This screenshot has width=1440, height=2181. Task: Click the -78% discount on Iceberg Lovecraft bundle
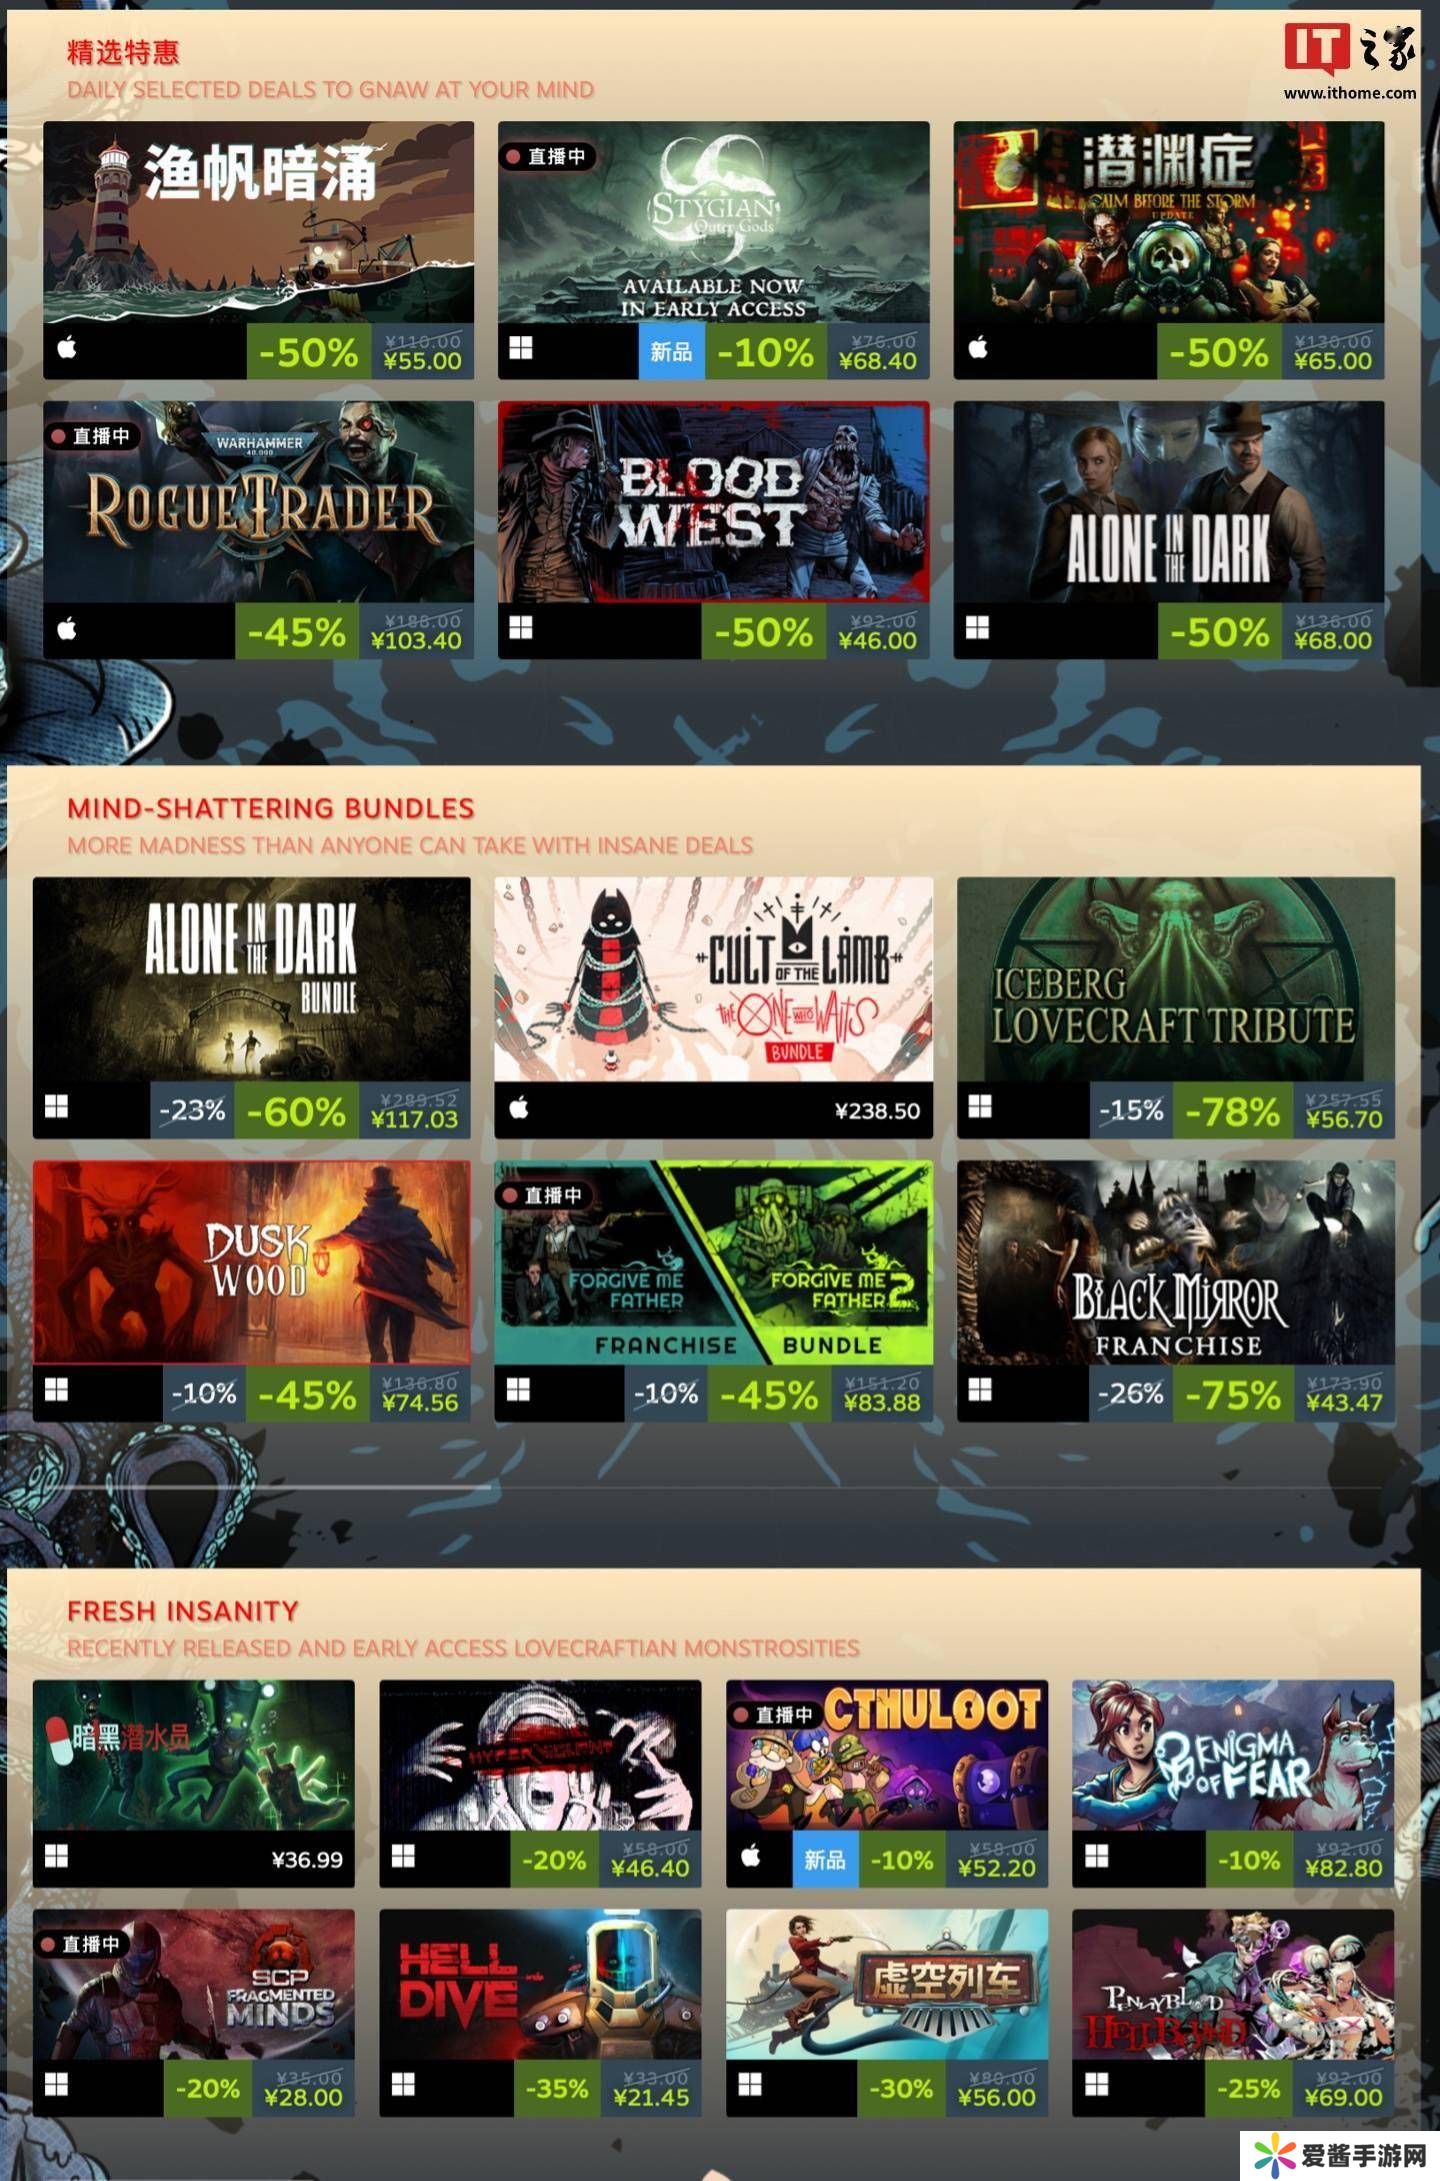pyautogui.click(x=1233, y=1111)
